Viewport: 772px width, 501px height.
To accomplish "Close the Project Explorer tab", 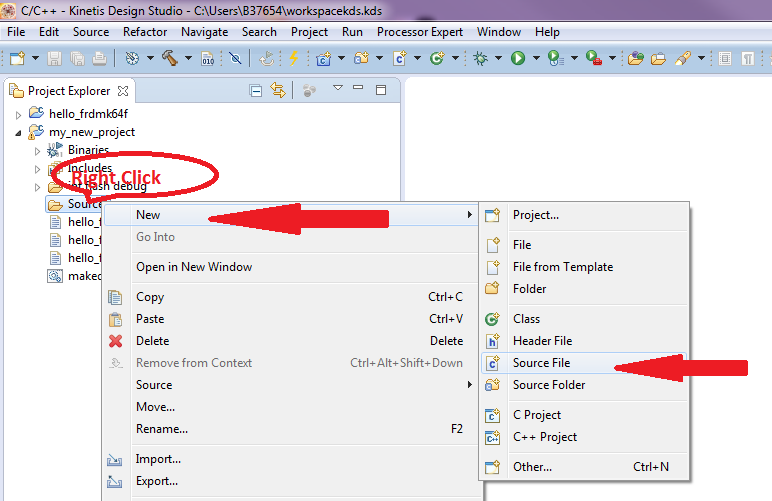I will coord(123,91).
